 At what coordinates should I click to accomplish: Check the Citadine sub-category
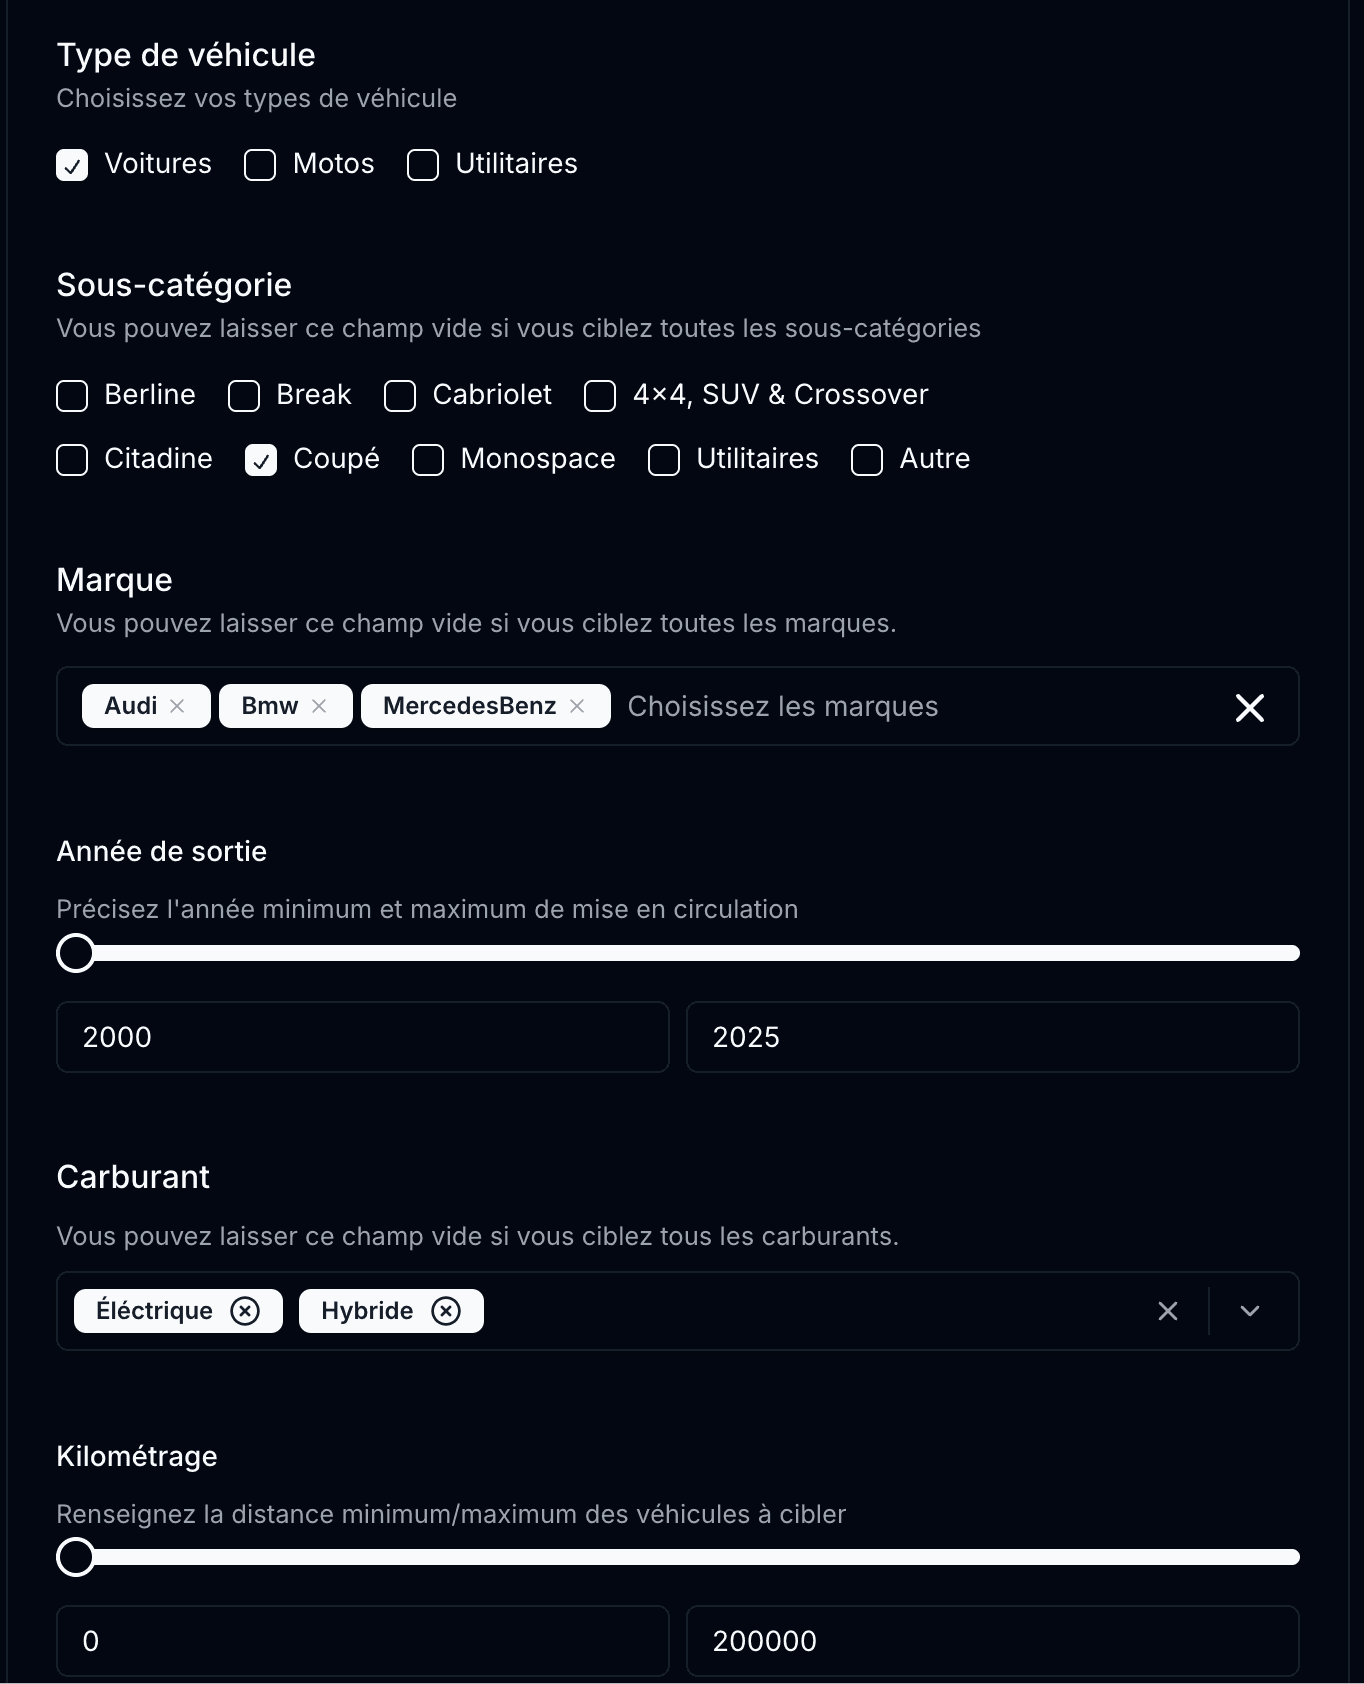[x=71, y=460]
